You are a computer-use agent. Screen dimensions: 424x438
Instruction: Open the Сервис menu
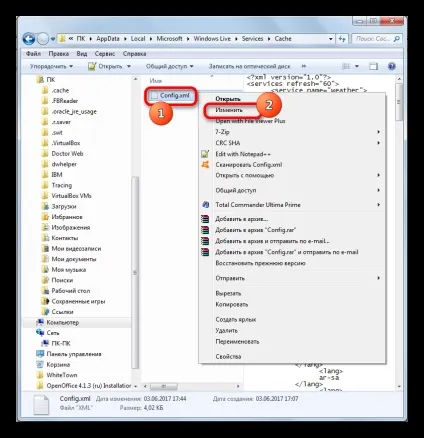tap(105, 54)
